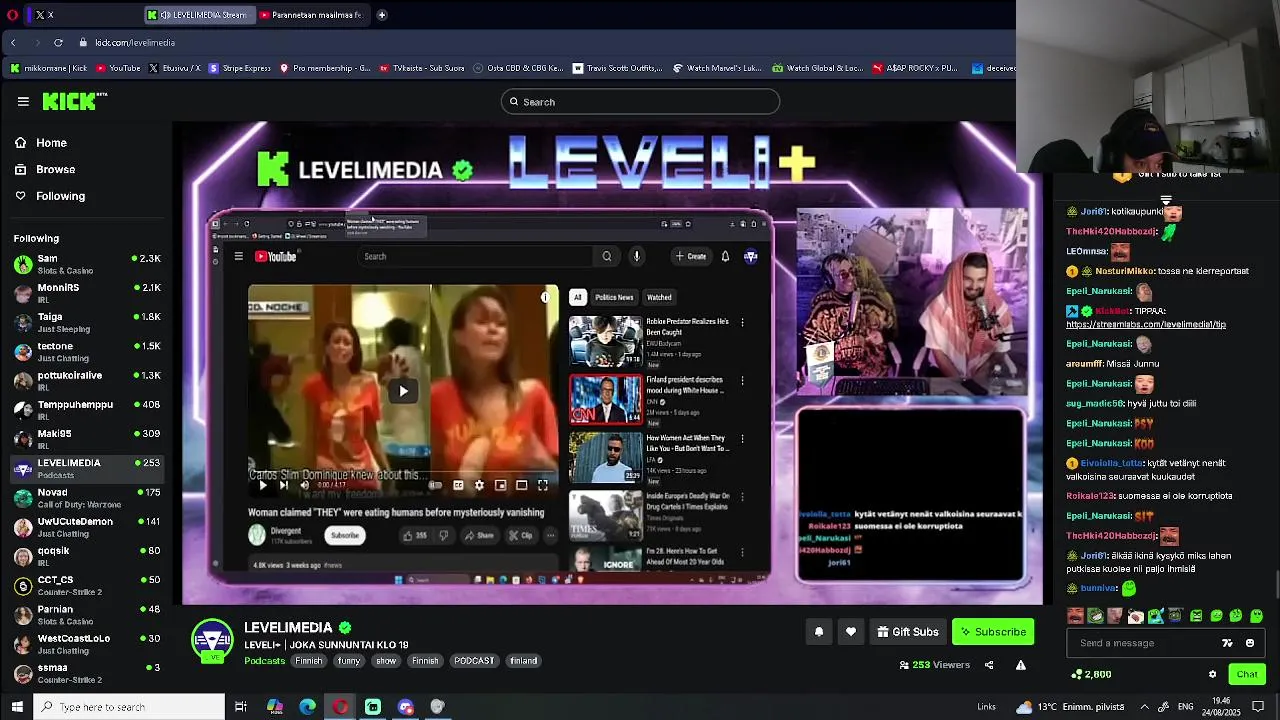Open the Stripe Express bookmark
The height and width of the screenshot is (720, 1280).
click(x=239, y=68)
